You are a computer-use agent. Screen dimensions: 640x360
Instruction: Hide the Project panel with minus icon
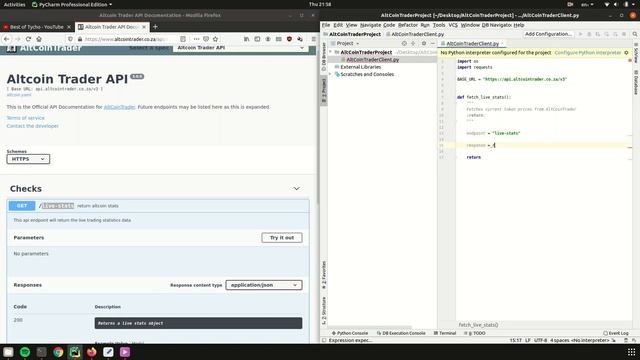click(433, 43)
